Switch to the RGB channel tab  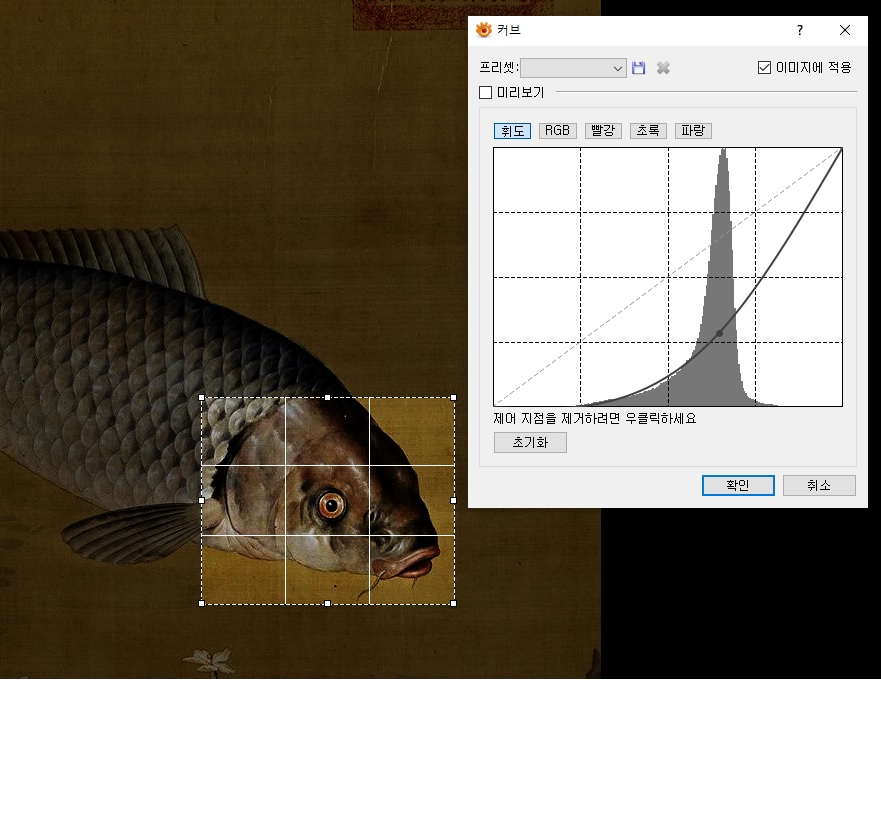pyautogui.click(x=557, y=131)
